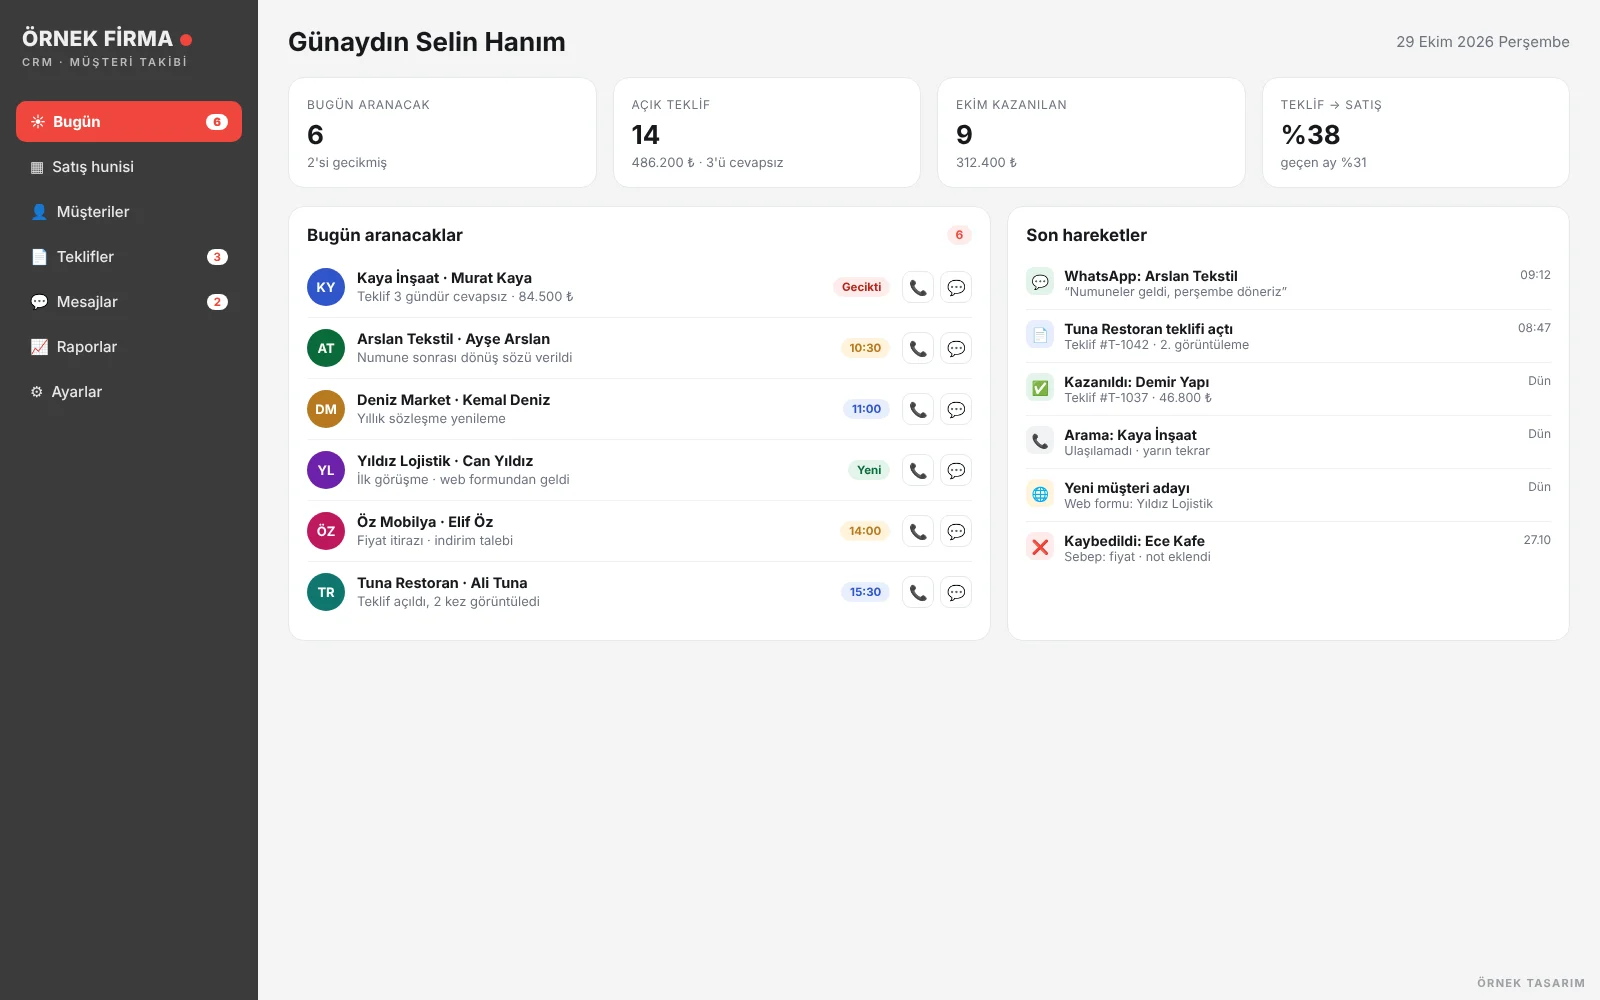Message Deniz Market via chat icon
The height and width of the screenshot is (1000, 1600).
[956, 409]
